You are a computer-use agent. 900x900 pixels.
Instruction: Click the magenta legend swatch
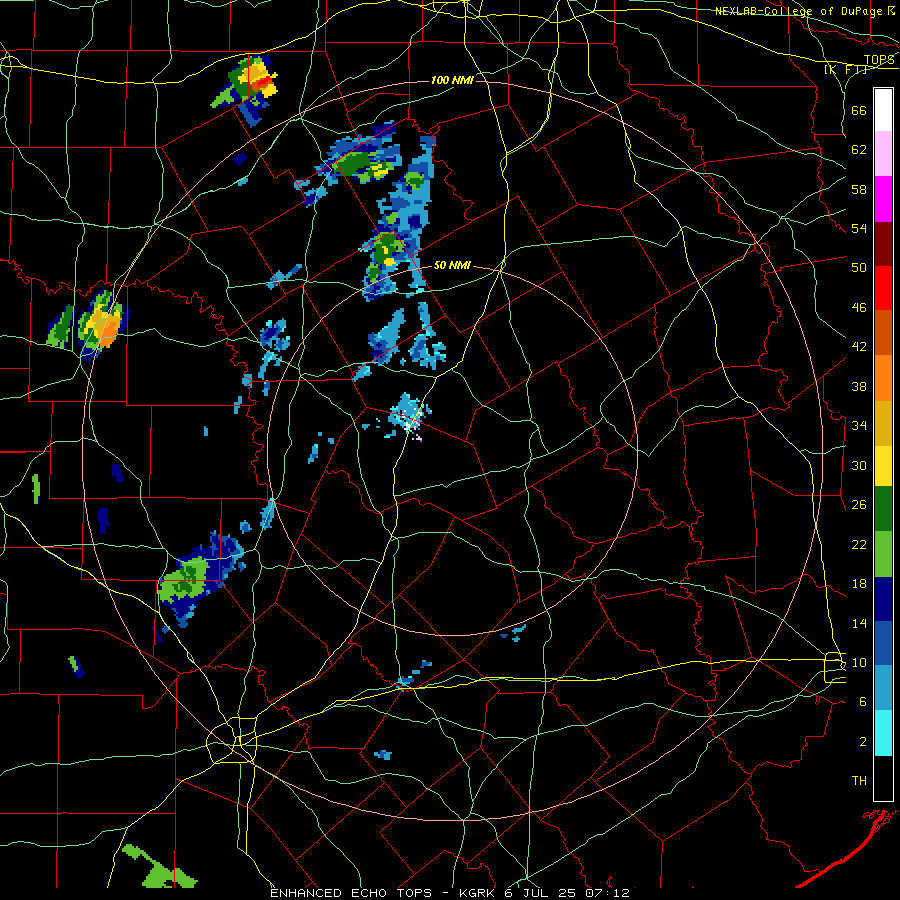click(883, 199)
